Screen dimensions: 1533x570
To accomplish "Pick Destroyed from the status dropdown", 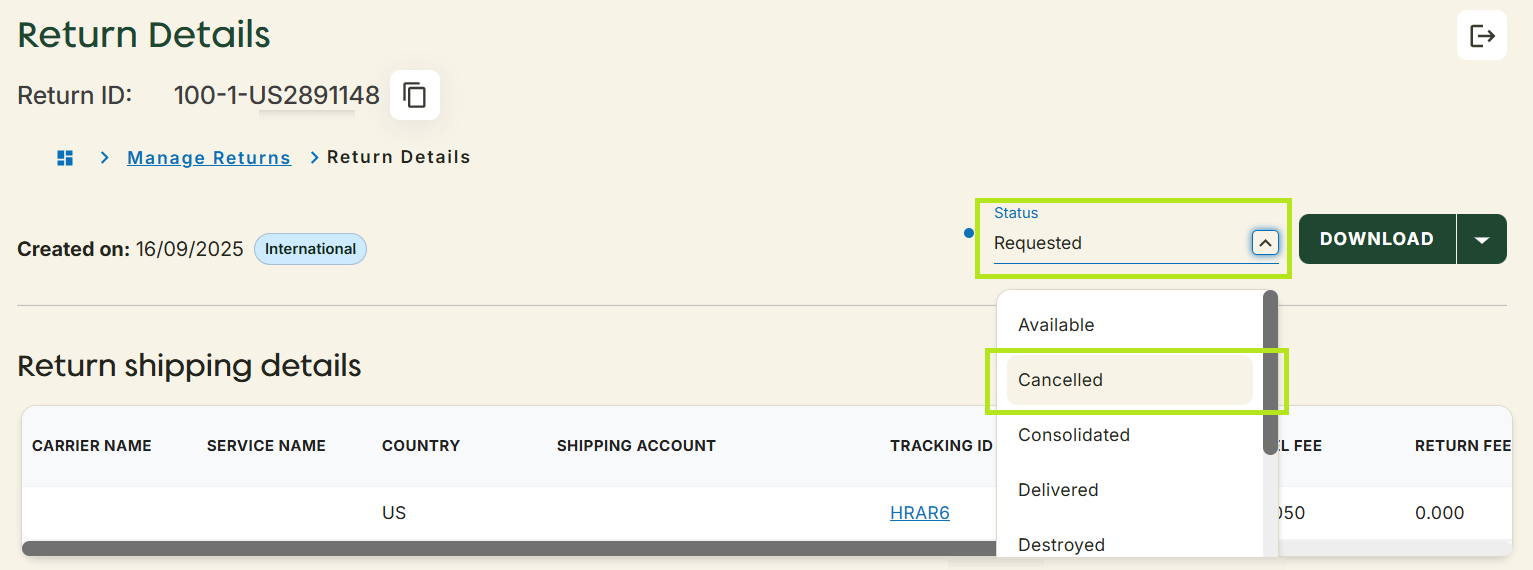I will tap(1061, 545).
